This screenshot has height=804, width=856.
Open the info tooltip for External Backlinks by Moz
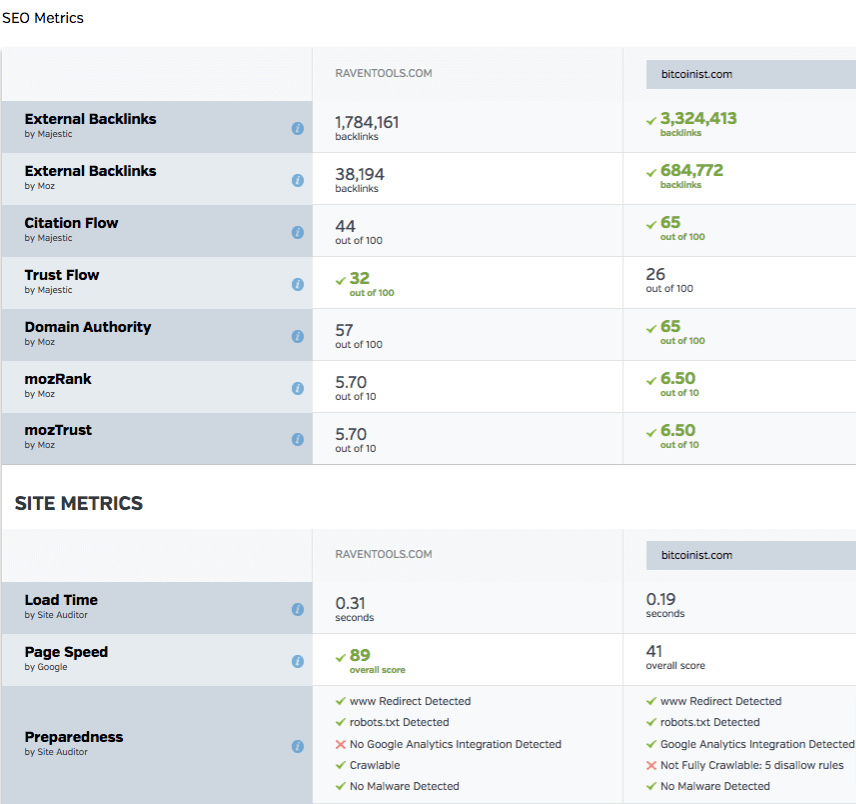(x=297, y=180)
